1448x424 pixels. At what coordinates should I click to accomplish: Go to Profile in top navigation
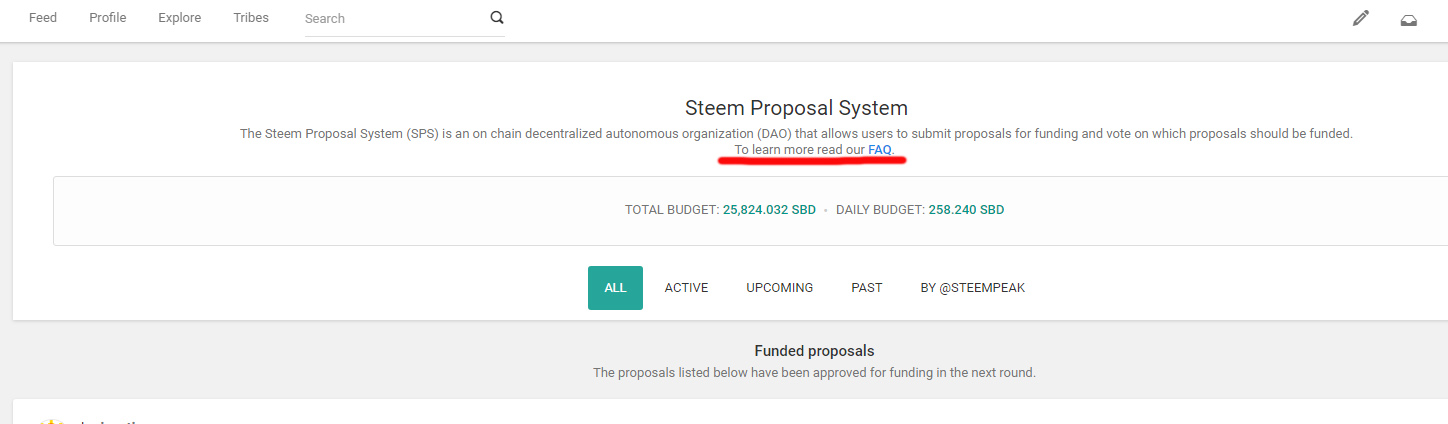click(x=108, y=18)
